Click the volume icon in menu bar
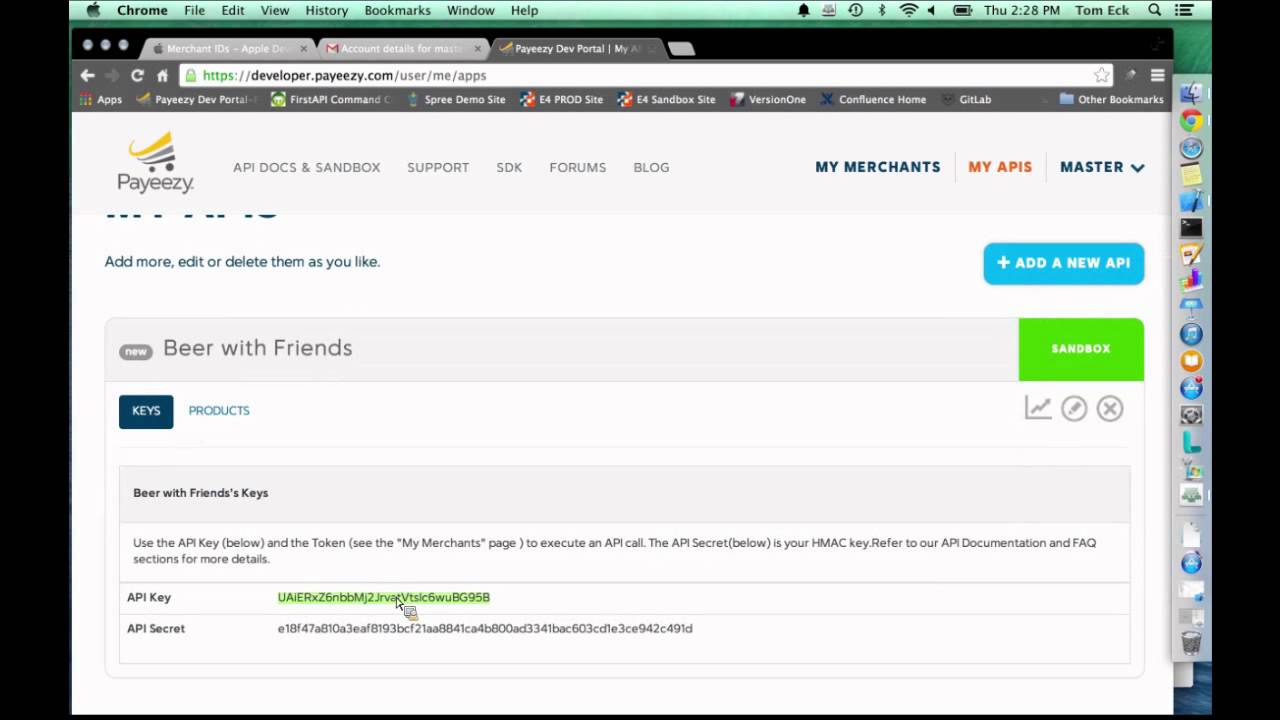This screenshot has width=1280, height=720. pos(932,10)
